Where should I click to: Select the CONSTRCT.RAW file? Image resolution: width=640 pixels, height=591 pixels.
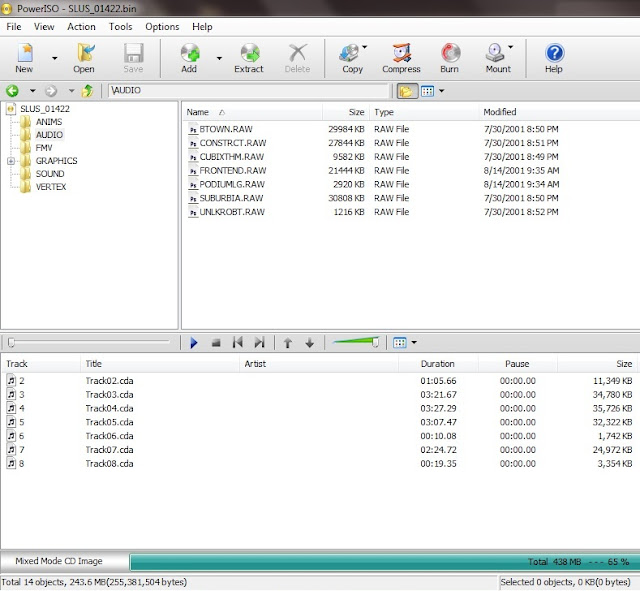tap(233, 143)
